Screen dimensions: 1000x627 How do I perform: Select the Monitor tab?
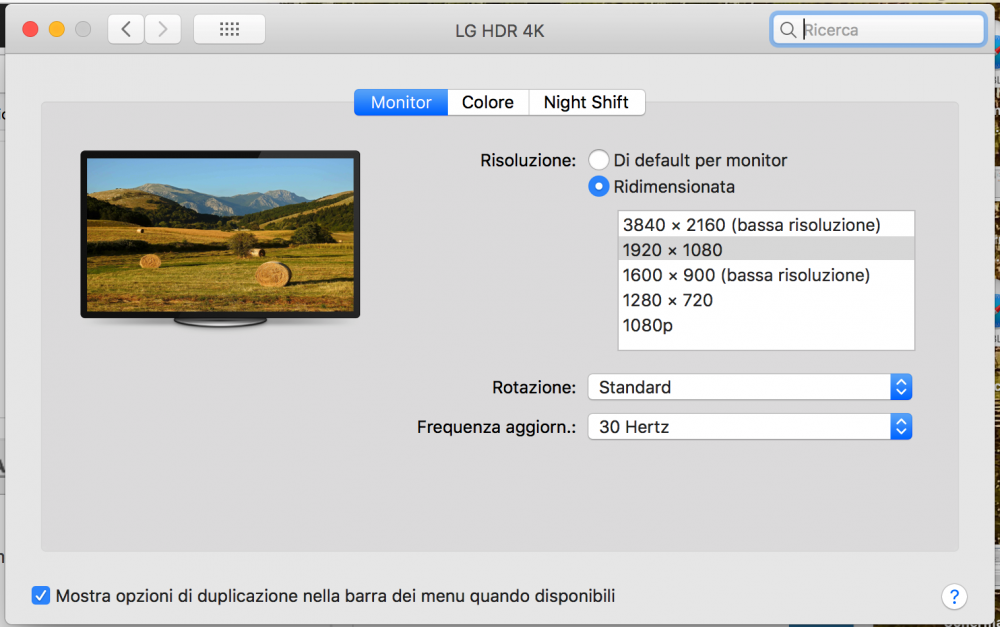point(401,102)
